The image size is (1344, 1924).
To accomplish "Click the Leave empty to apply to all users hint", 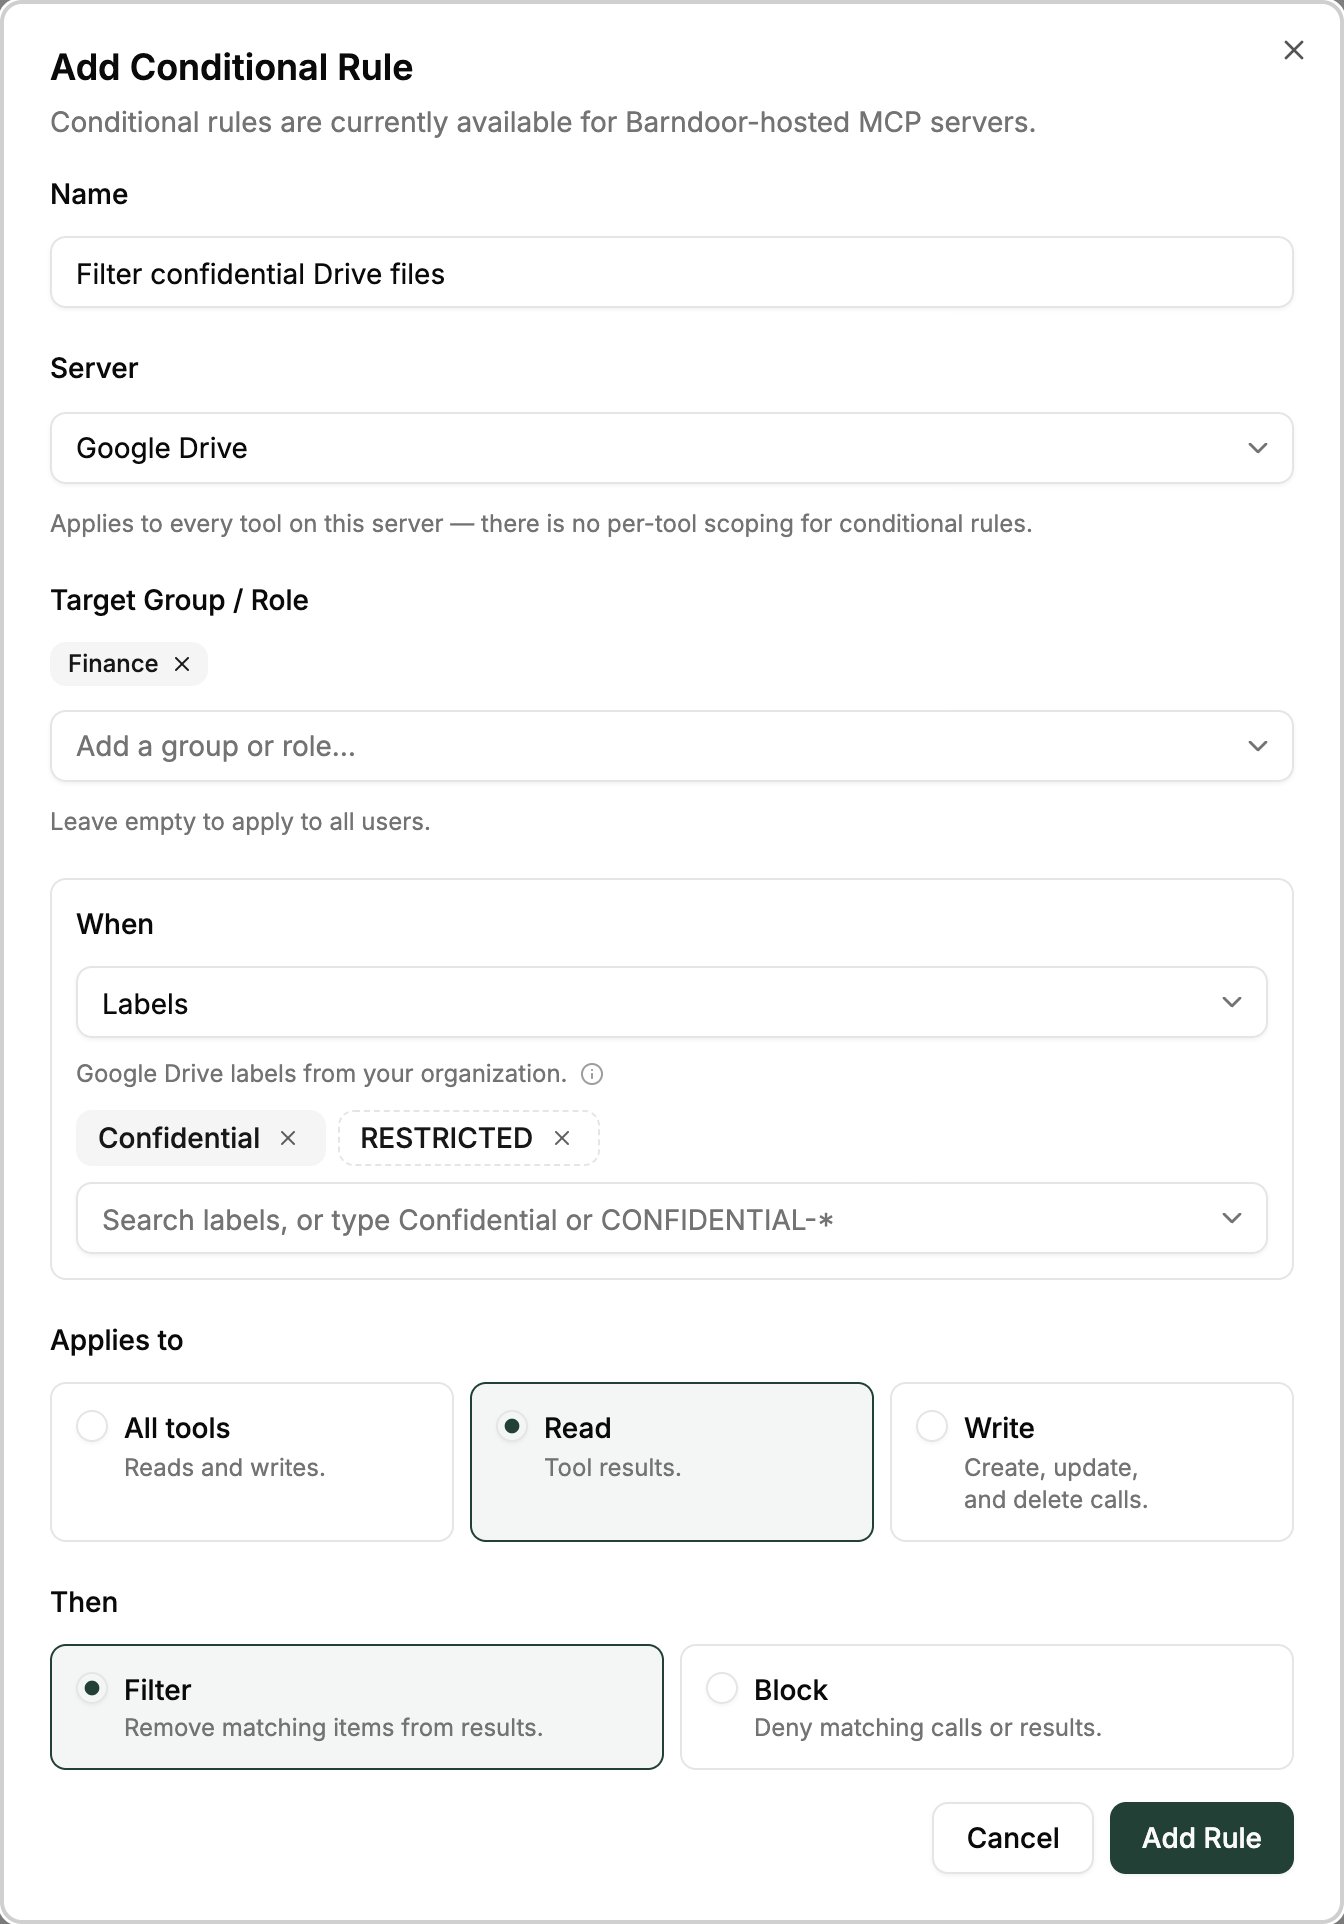I will (240, 822).
